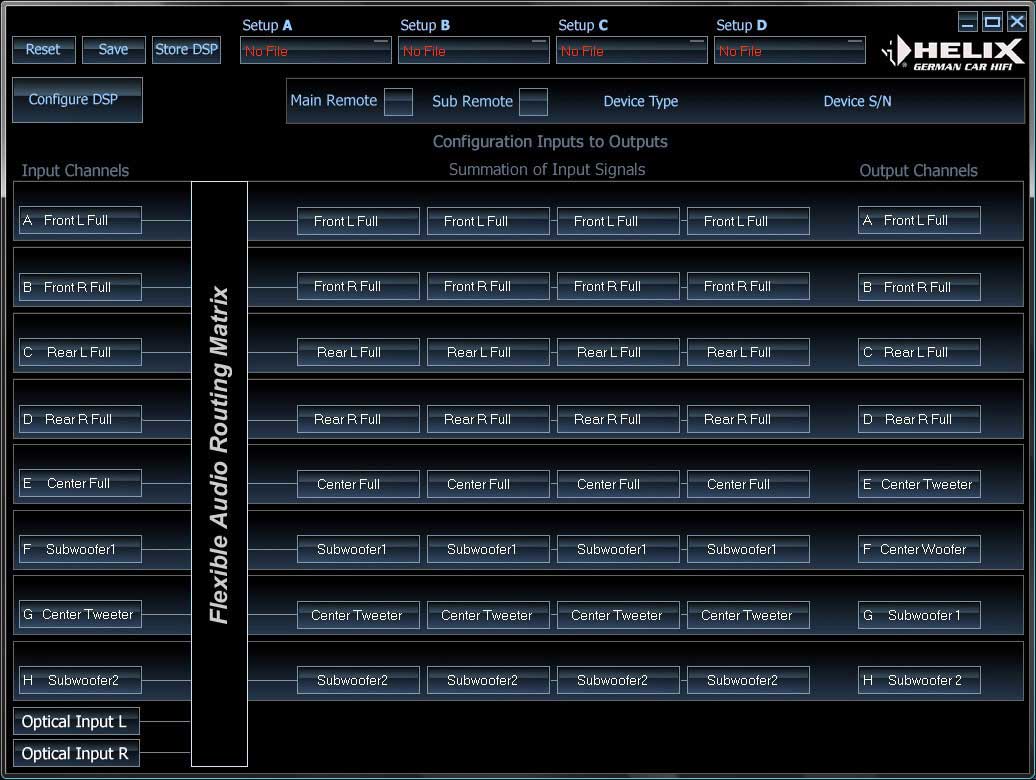Close the DSP software window
1036x780 pixels.
coord(1016,22)
